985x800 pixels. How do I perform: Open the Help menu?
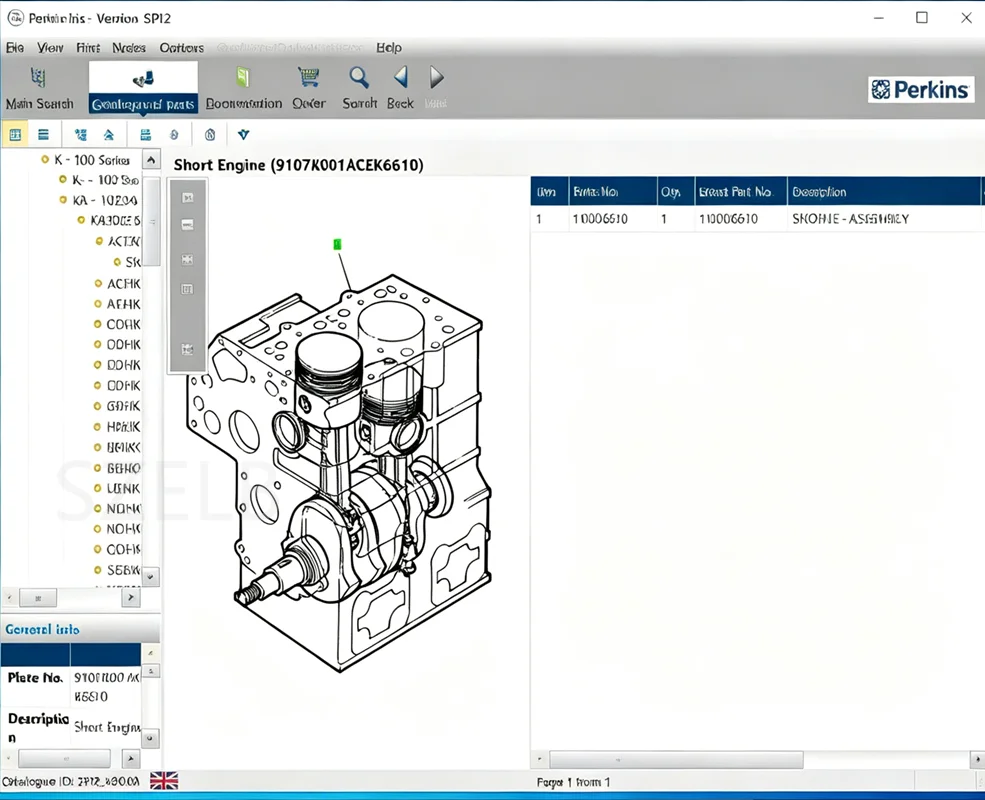(x=389, y=48)
